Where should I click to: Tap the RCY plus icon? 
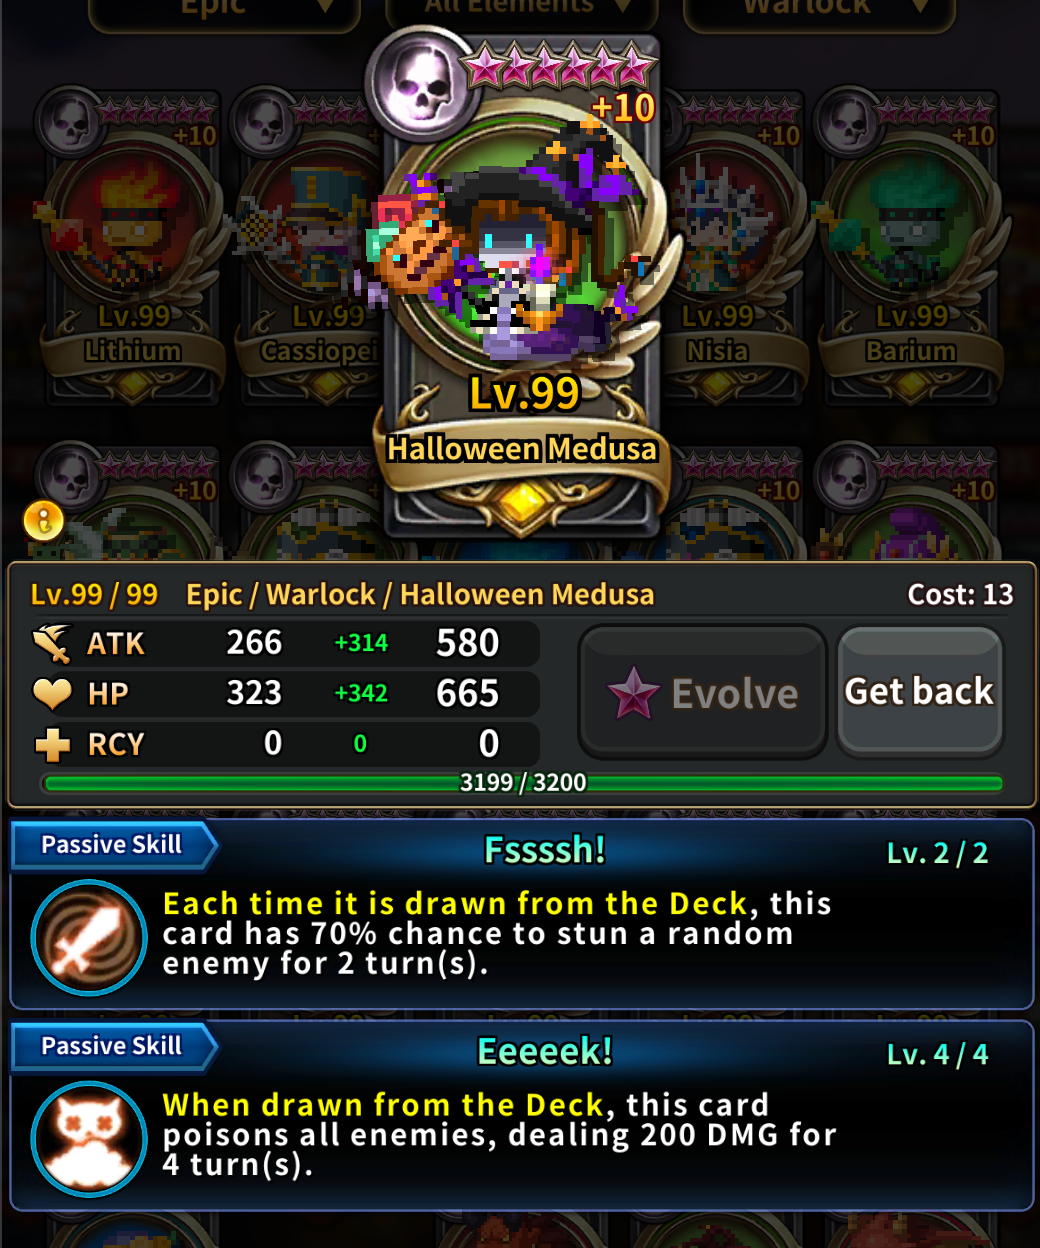(52, 744)
